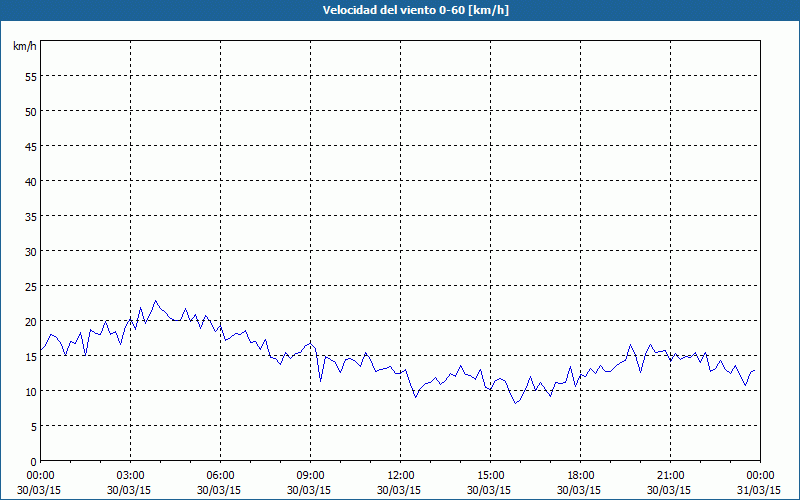Click the y-axis value '10'
This screenshot has height=500, width=800.
click(31, 392)
